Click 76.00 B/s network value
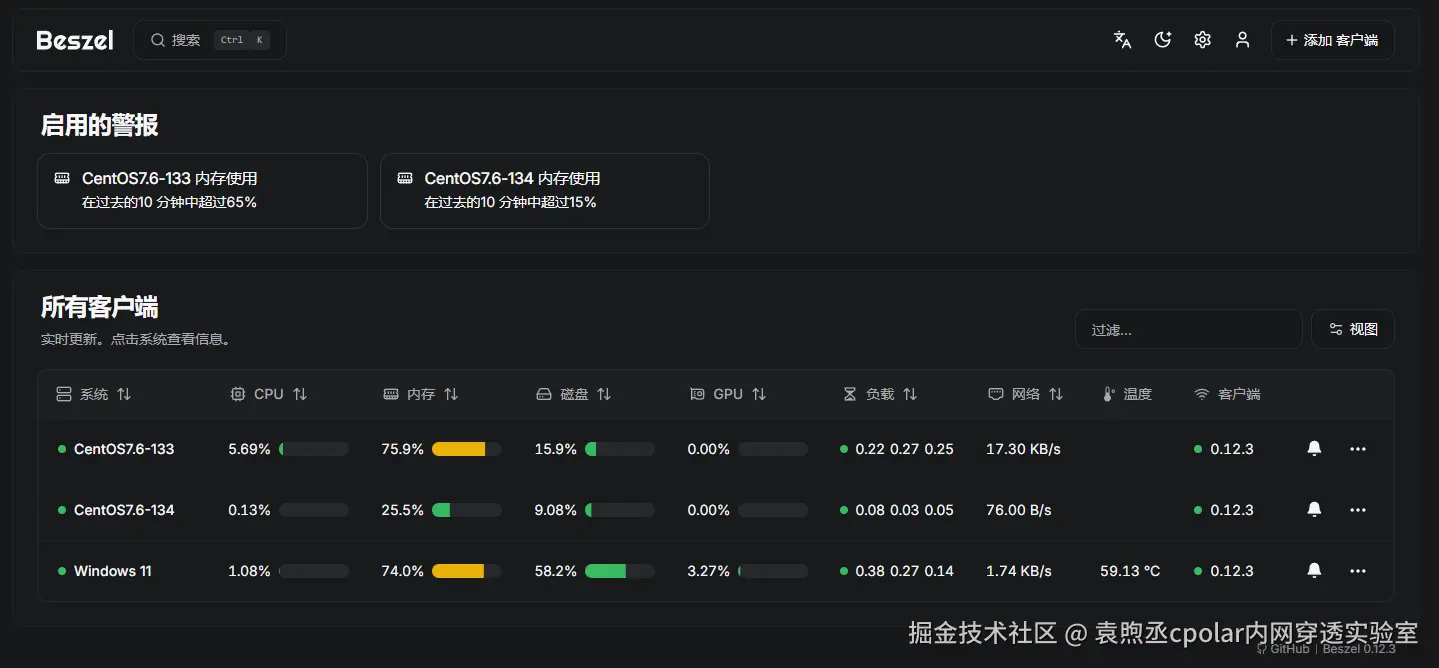1439x668 pixels. click(1019, 510)
